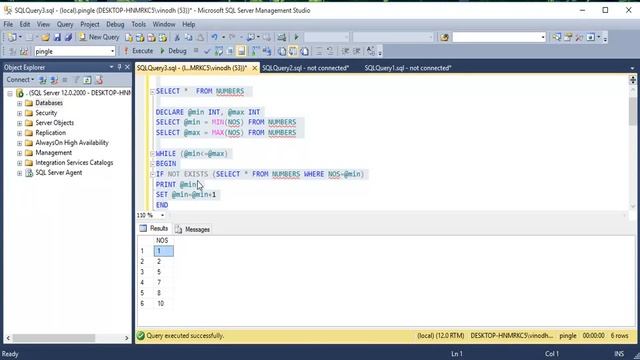Start debugging with the Debug button

[173, 51]
